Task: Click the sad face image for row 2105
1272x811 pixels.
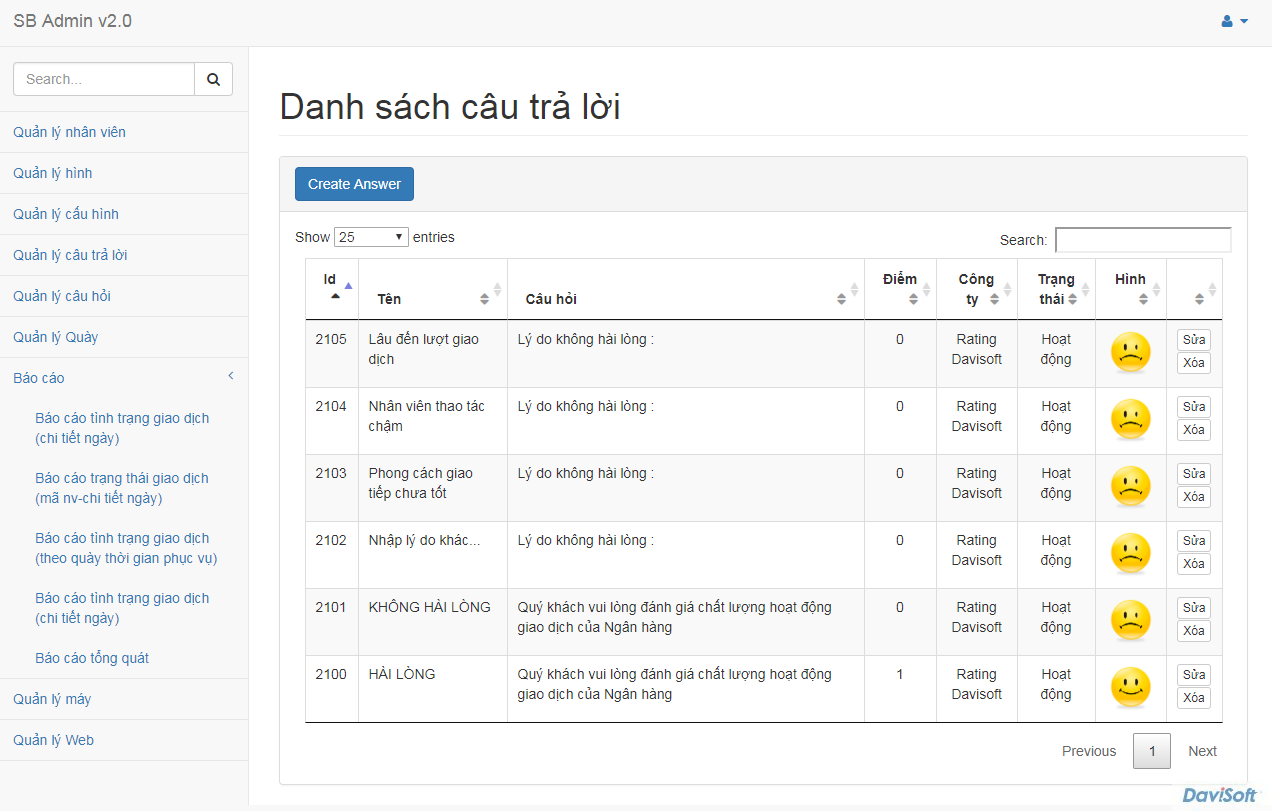Action: [x=1130, y=354]
